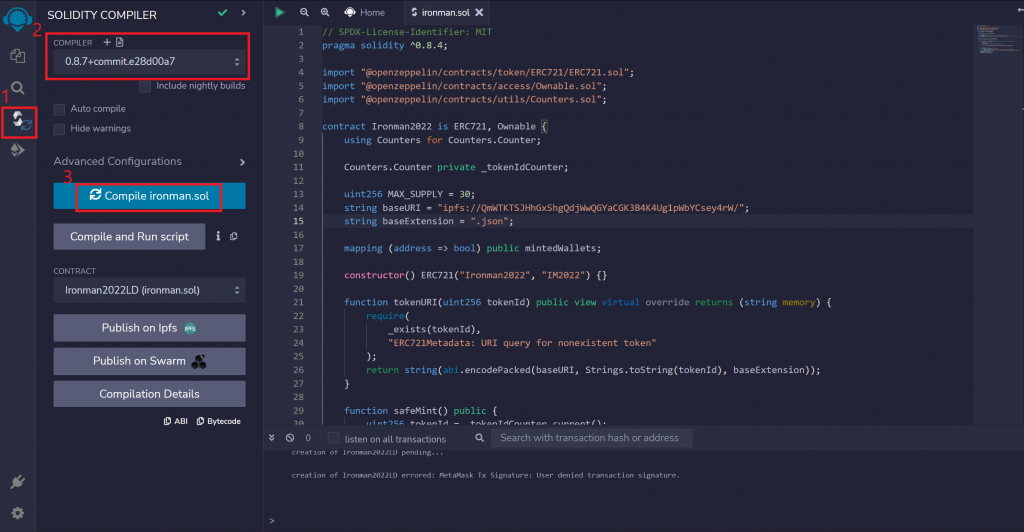1024x532 pixels.
Task: Click Publish on Ipfs button
Action: [x=150, y=328]
